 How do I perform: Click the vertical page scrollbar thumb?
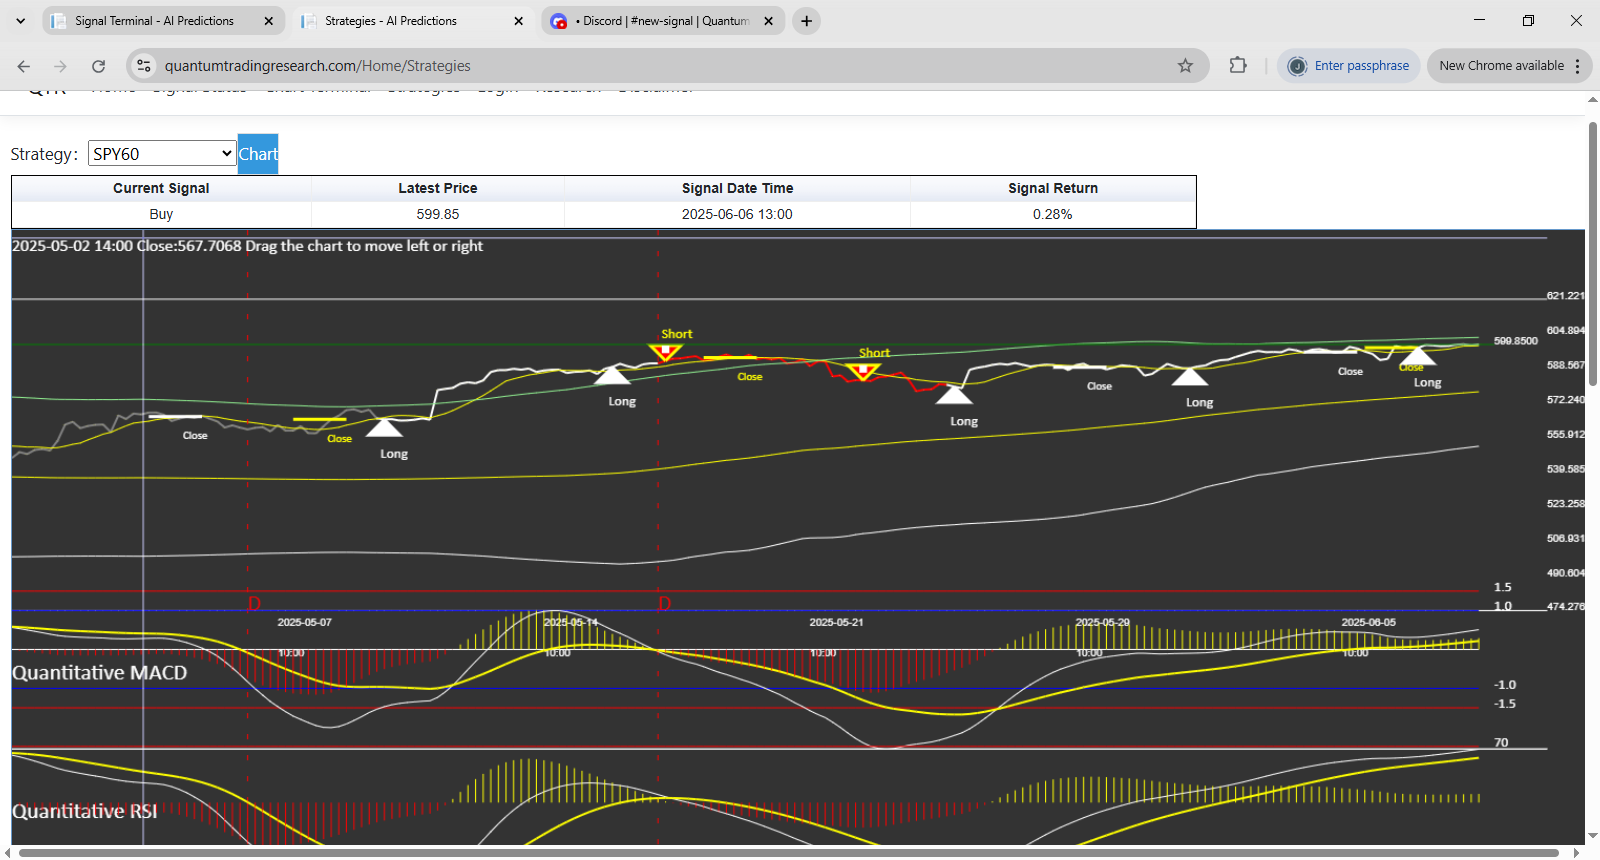1593,254
